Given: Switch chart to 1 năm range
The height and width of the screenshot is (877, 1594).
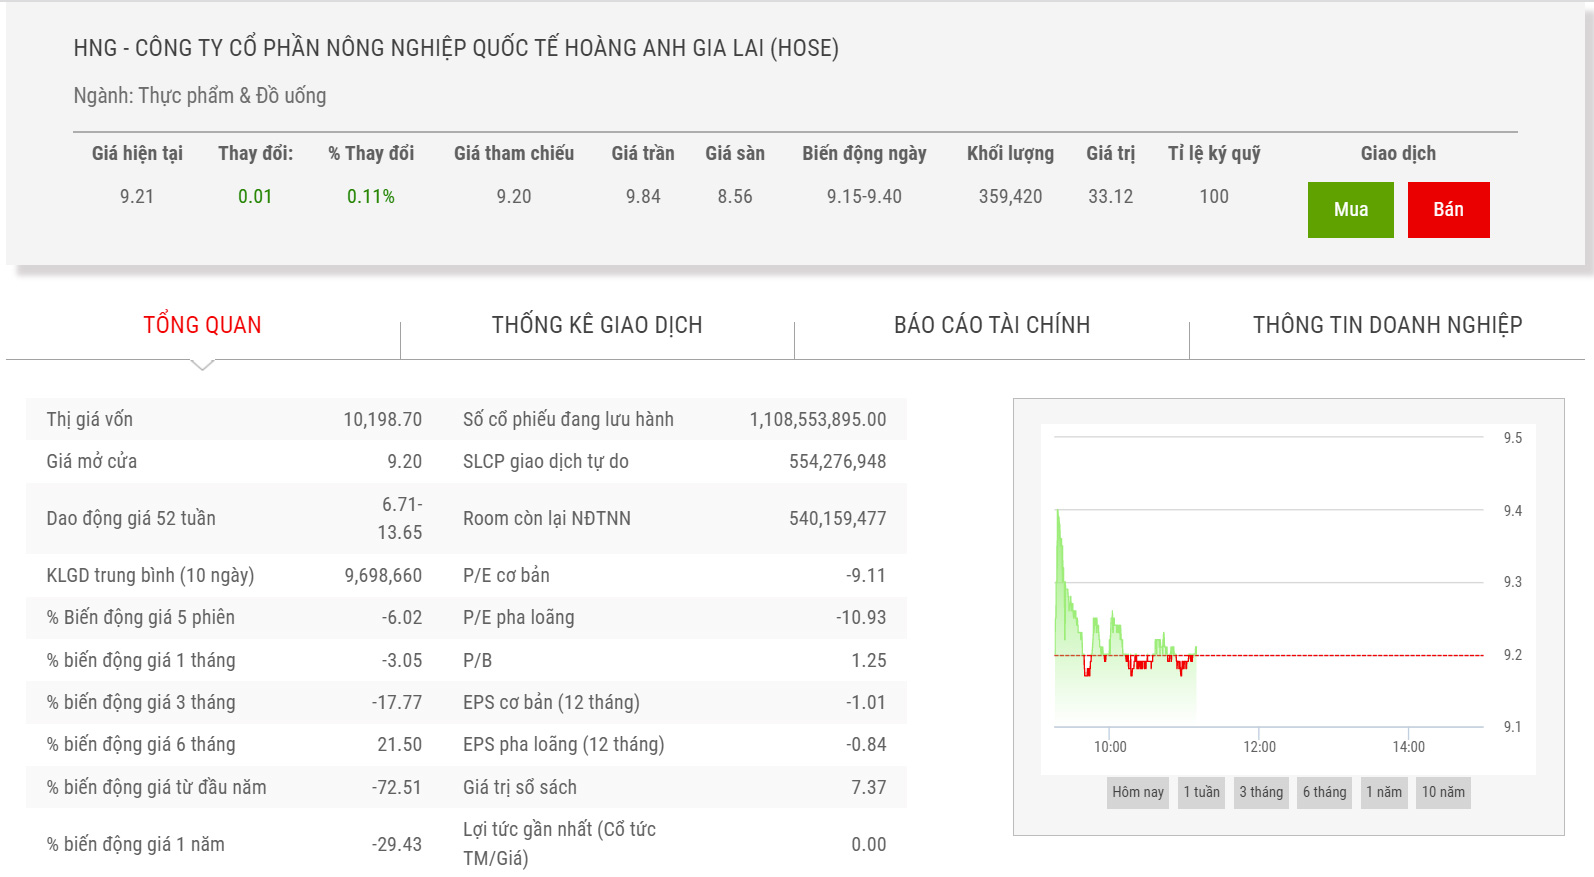Looking at the screenshot, I should click(1384, 792).
